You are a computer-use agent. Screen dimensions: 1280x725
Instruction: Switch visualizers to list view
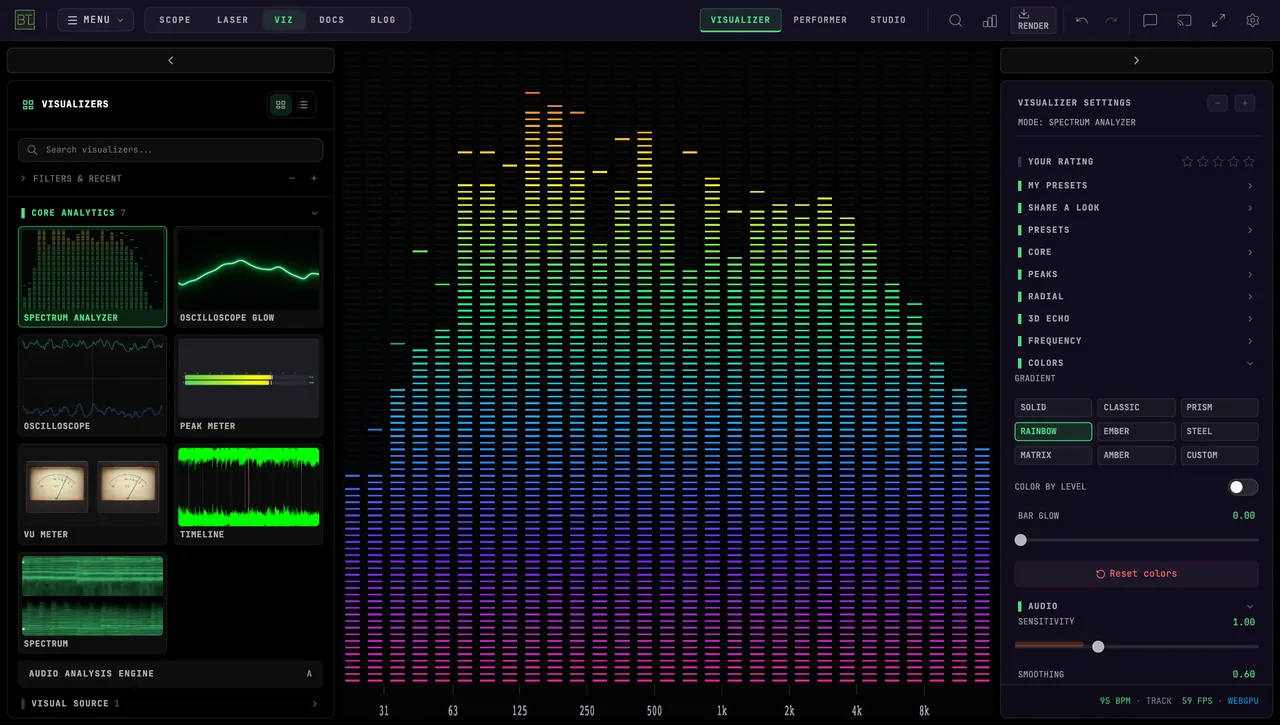pos(303,104)
